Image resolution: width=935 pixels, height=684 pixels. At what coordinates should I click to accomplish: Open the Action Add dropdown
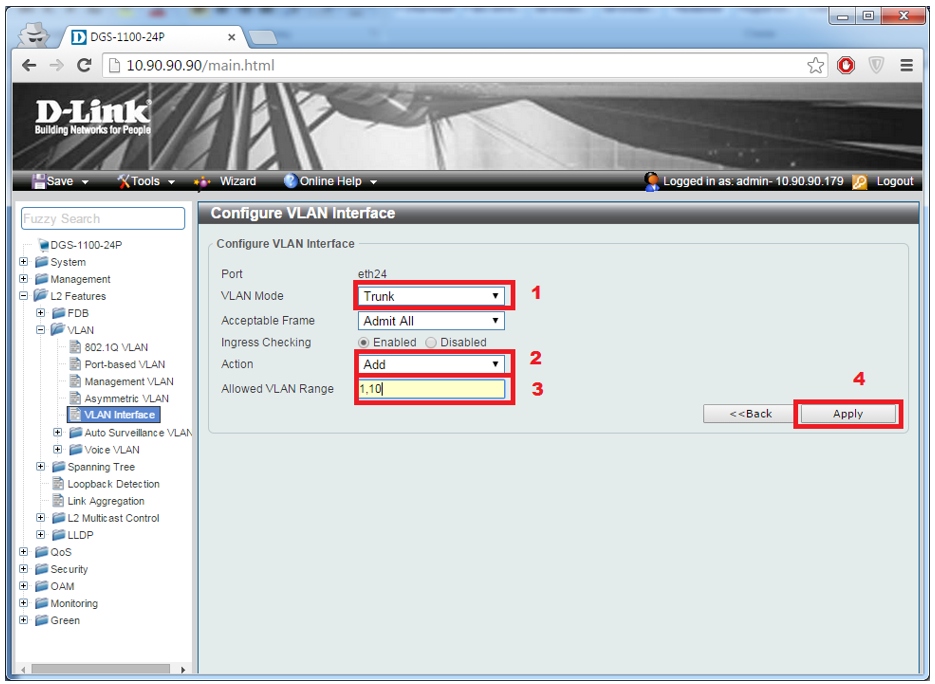click(x=432, y=364)
